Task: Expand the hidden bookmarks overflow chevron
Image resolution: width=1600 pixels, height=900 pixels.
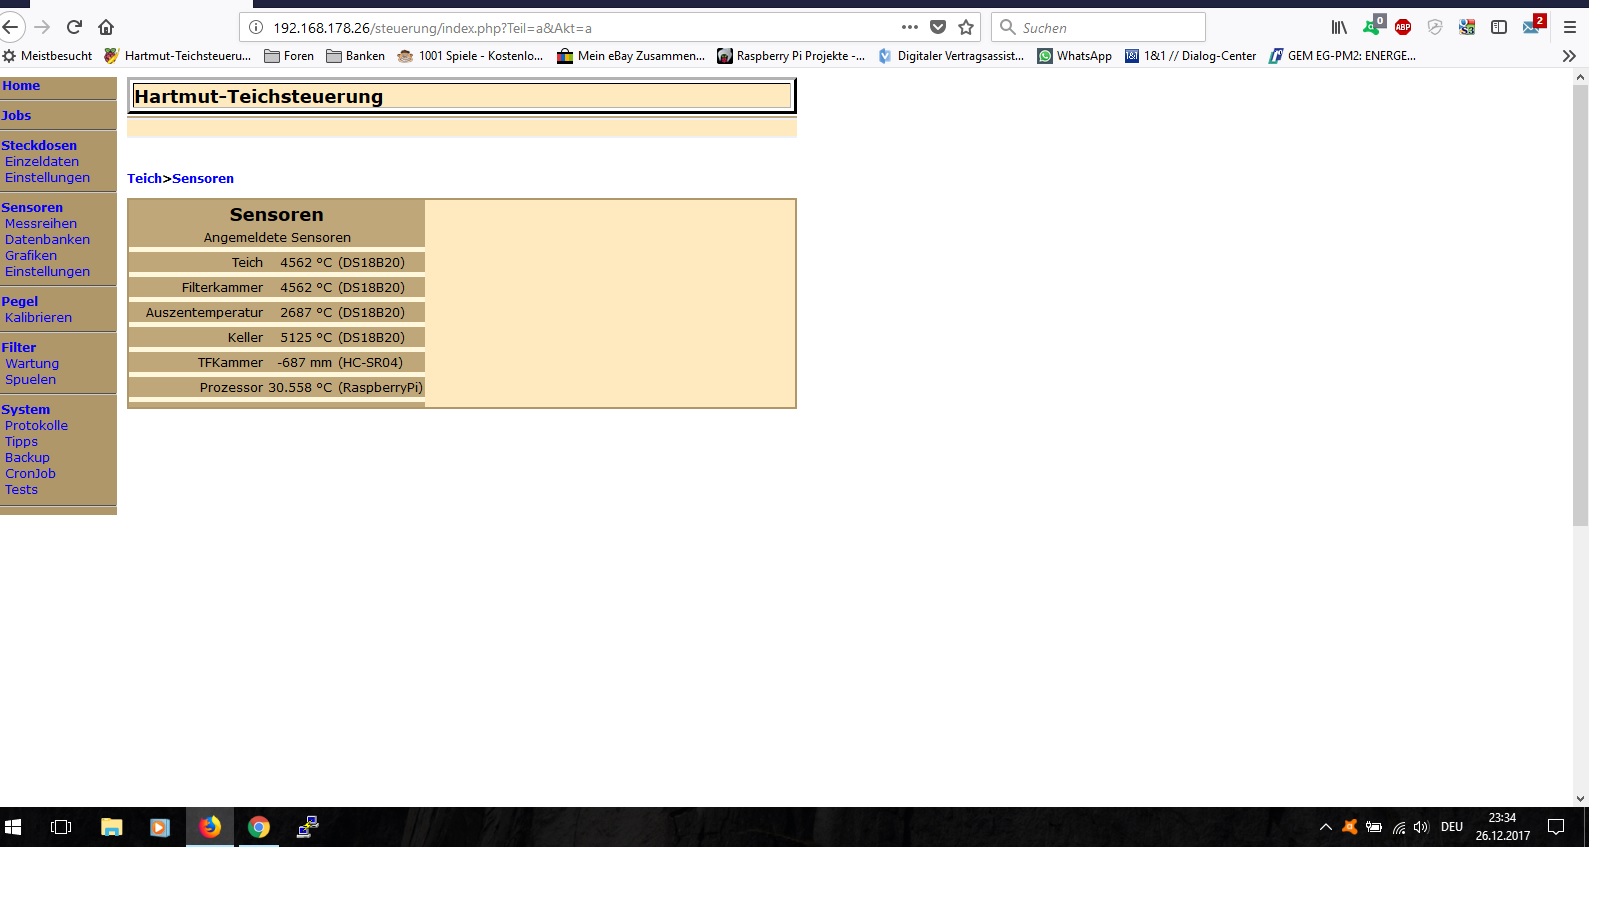Action: coord(1569,56)
